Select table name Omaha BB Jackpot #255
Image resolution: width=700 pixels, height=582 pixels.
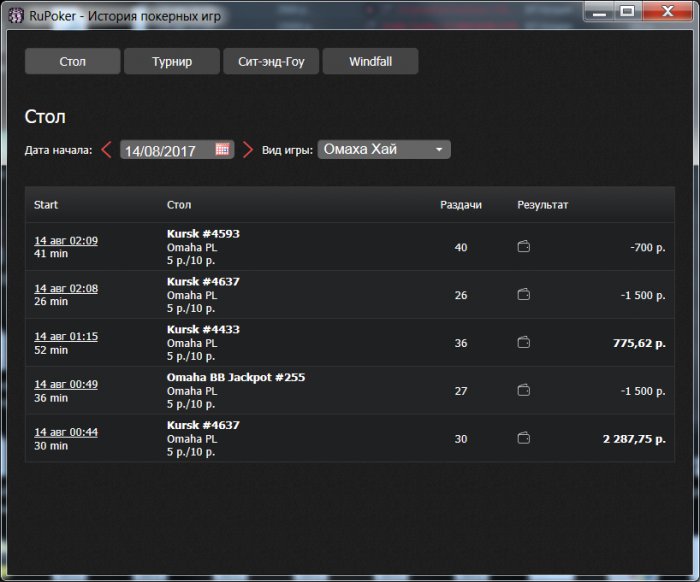[x=236, y=377]
